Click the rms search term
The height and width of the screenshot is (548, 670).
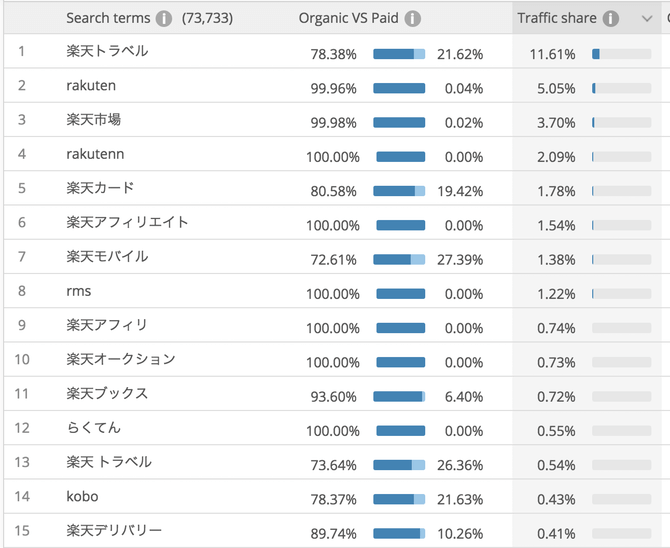(79, 292)
